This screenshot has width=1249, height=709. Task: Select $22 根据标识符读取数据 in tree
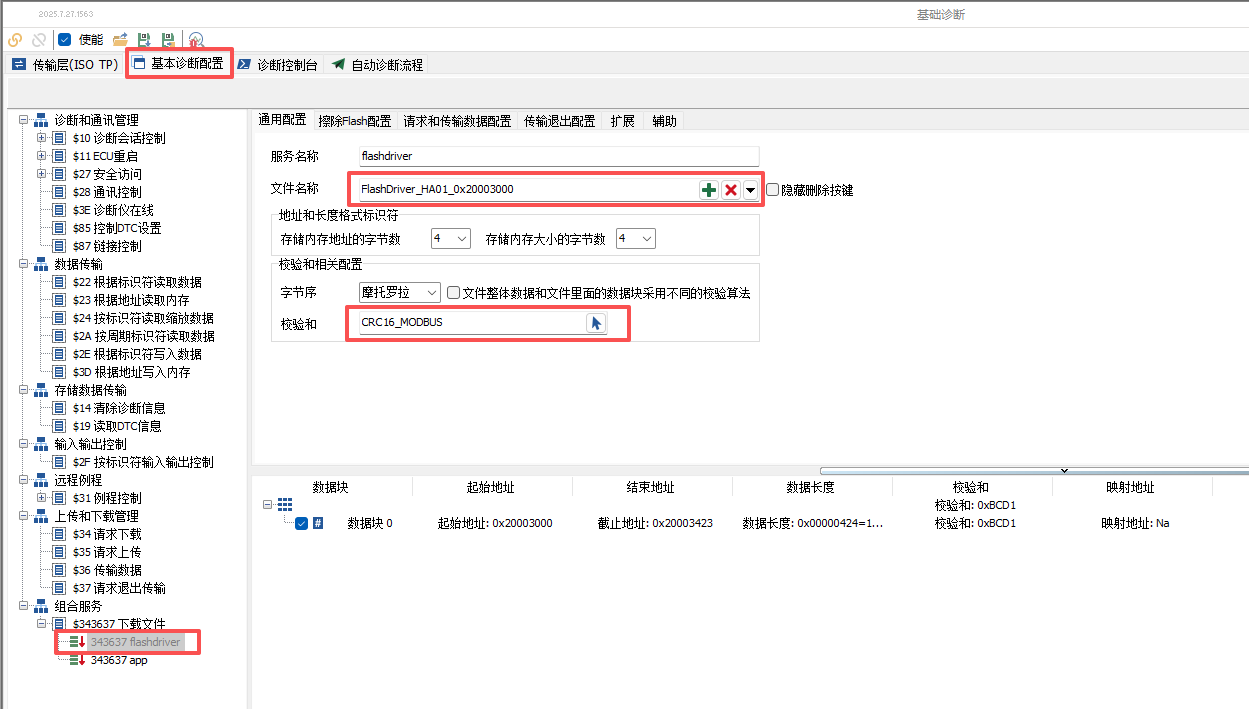136,282
